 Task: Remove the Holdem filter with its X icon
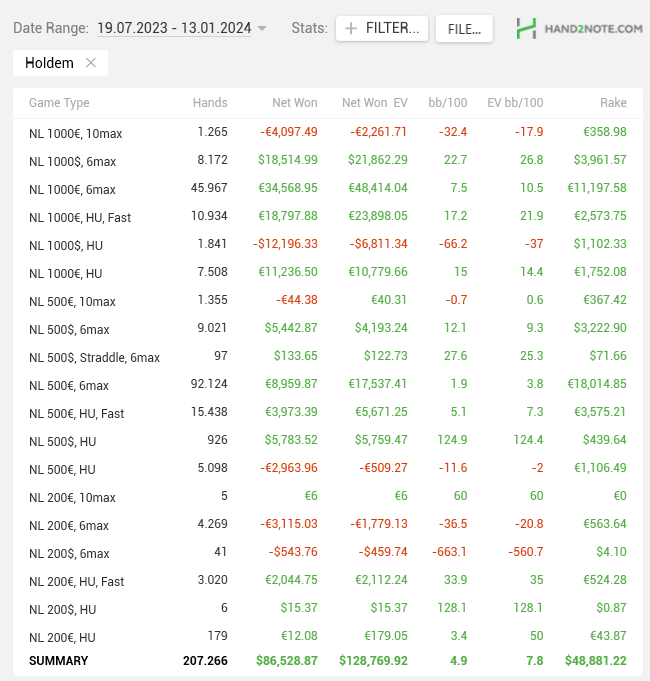click(x=91, y=63)
